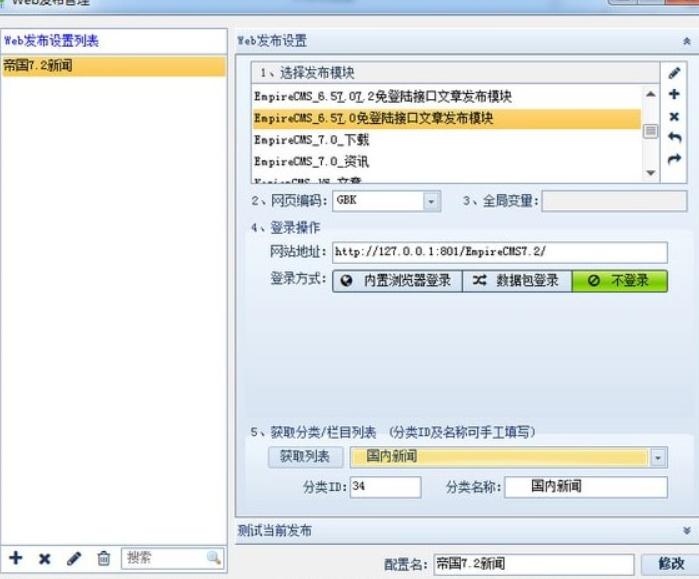Click the export forward-arrow icon beside module list

pyautogui.click(x=674, y=159)
